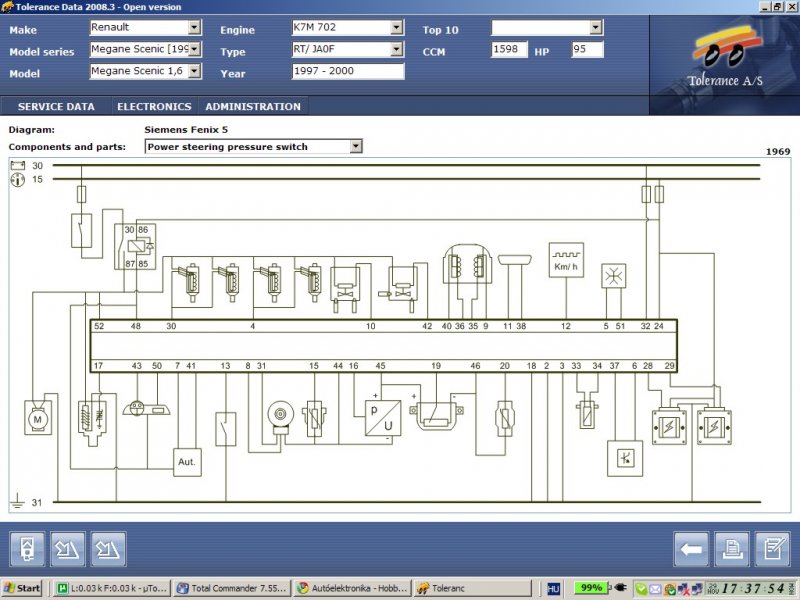The height and width of the screenshot is (600, 800).
Task: Select the first canister valve symbol on pin 10
Action: [x=345, y=290]
